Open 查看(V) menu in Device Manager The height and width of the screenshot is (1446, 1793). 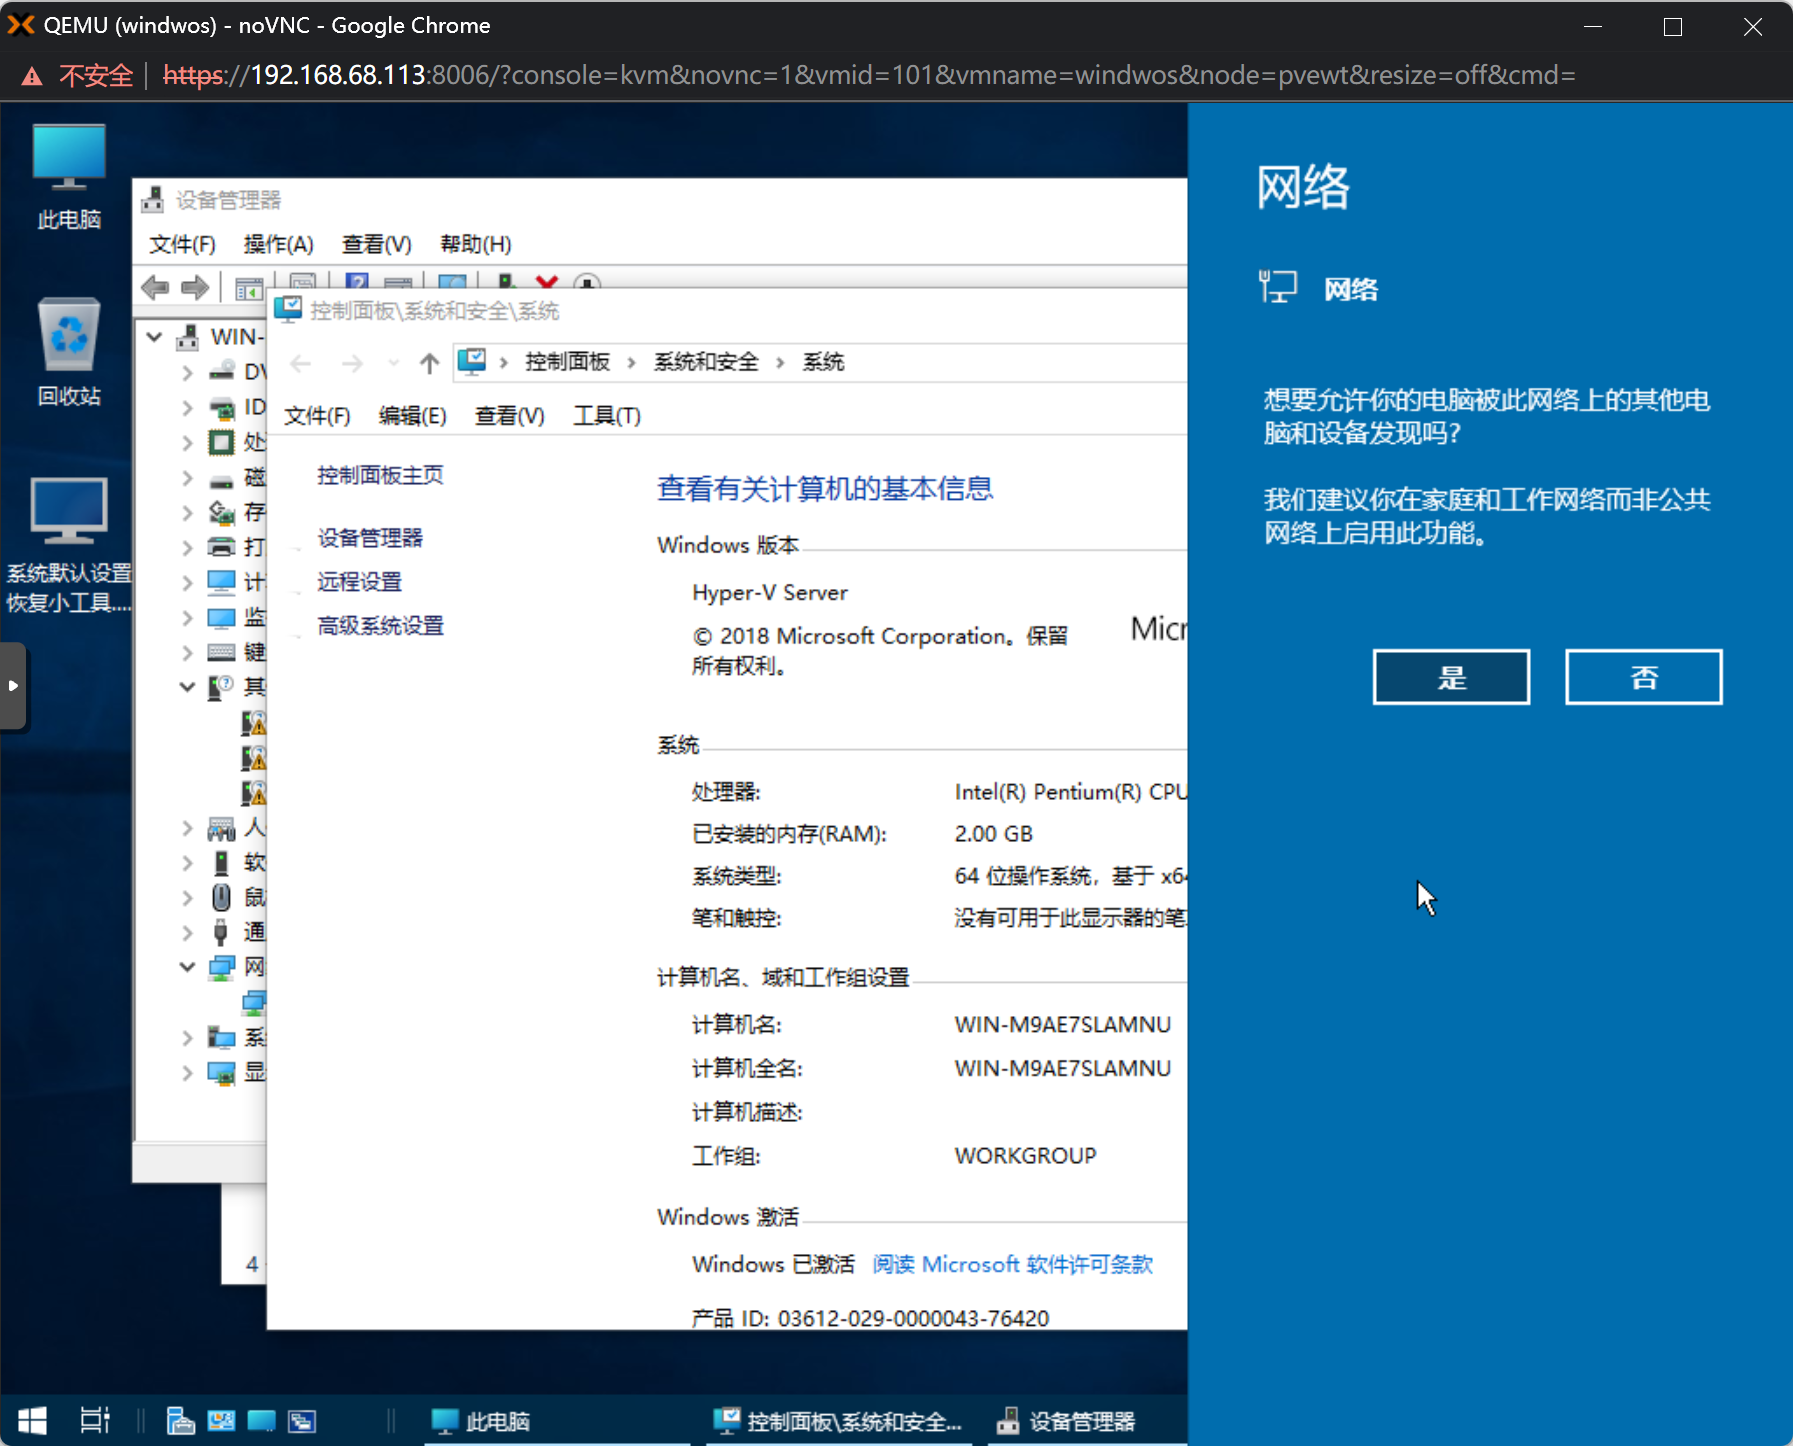coord(376,244)
